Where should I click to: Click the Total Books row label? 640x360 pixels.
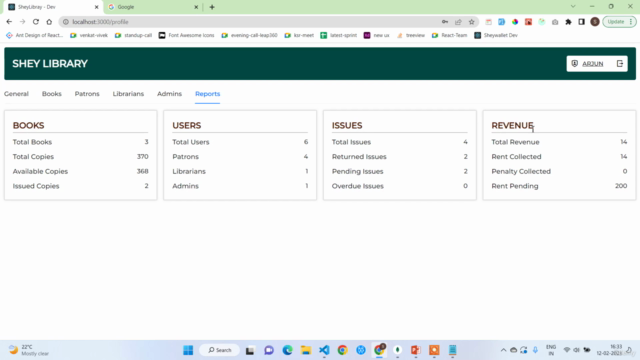[x=32, y=142]
